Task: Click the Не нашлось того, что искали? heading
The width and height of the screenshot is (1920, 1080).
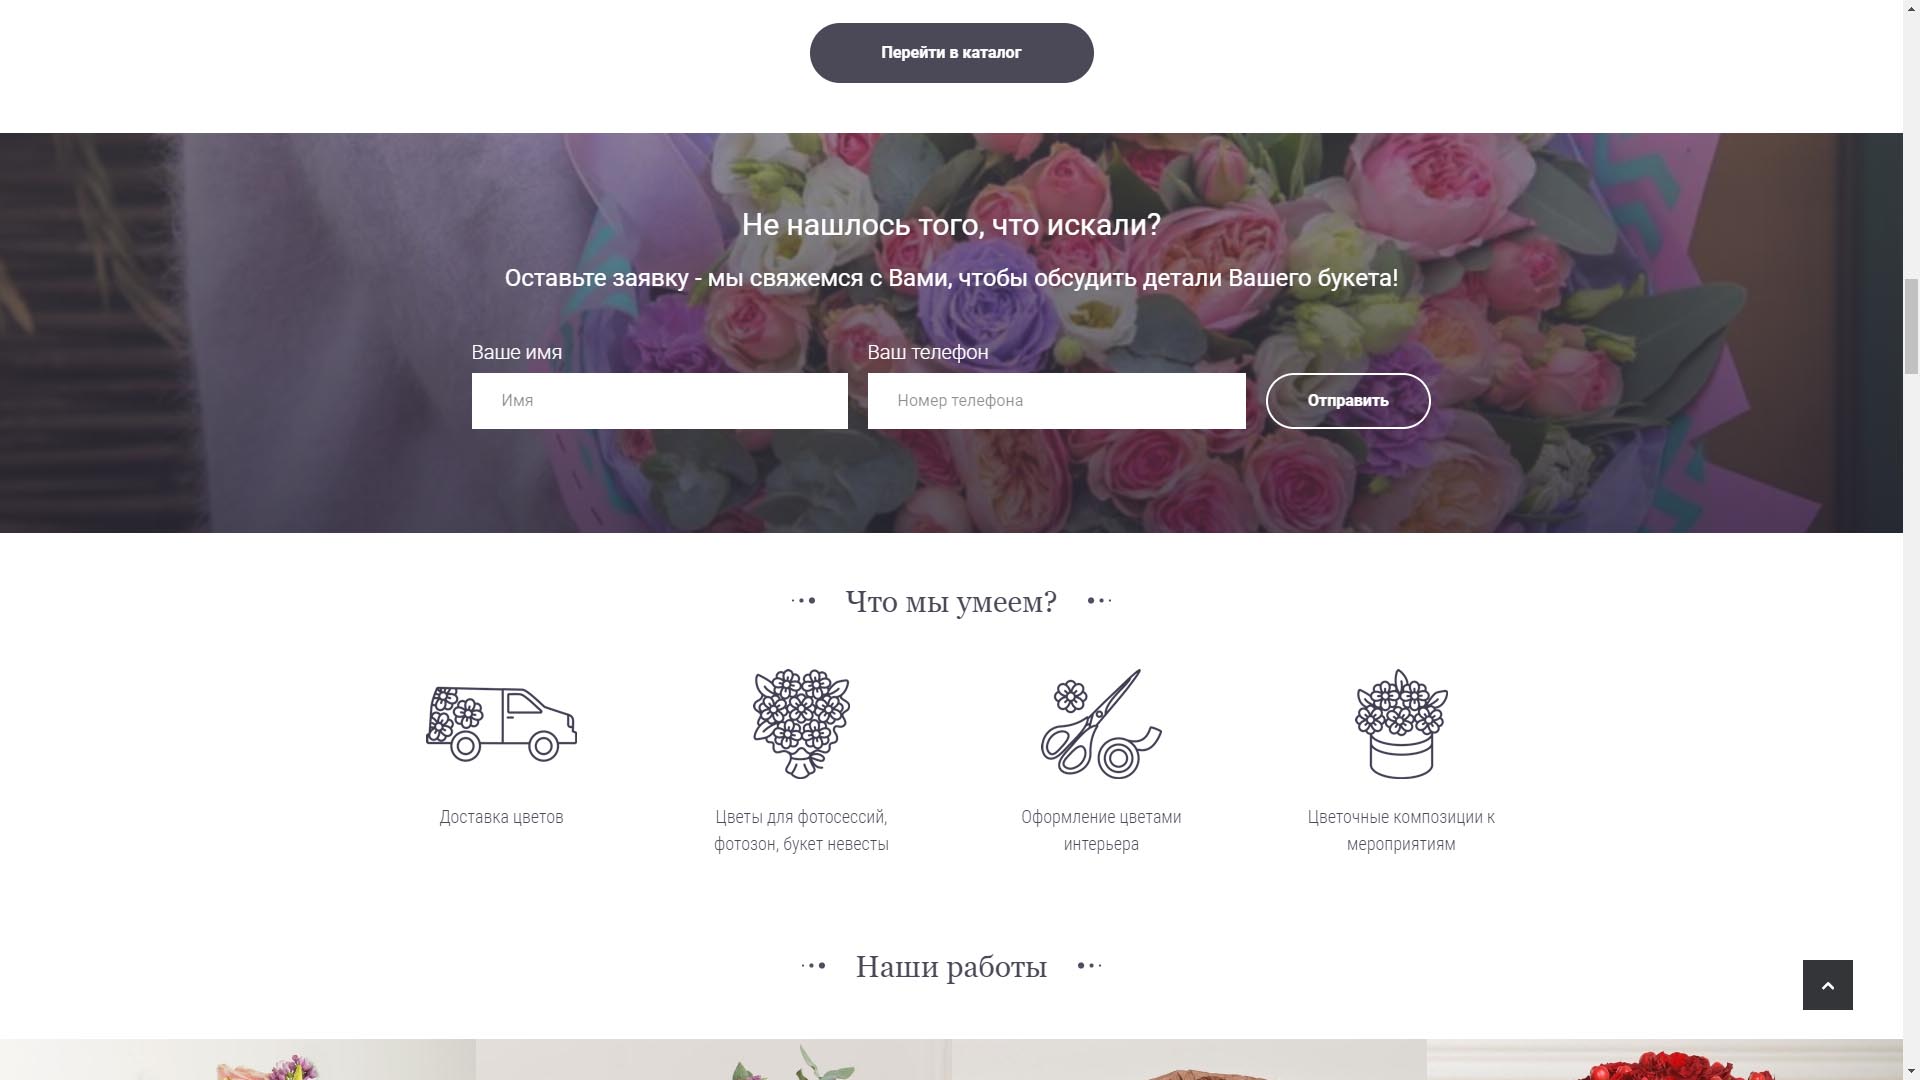Action: (951, 225)
